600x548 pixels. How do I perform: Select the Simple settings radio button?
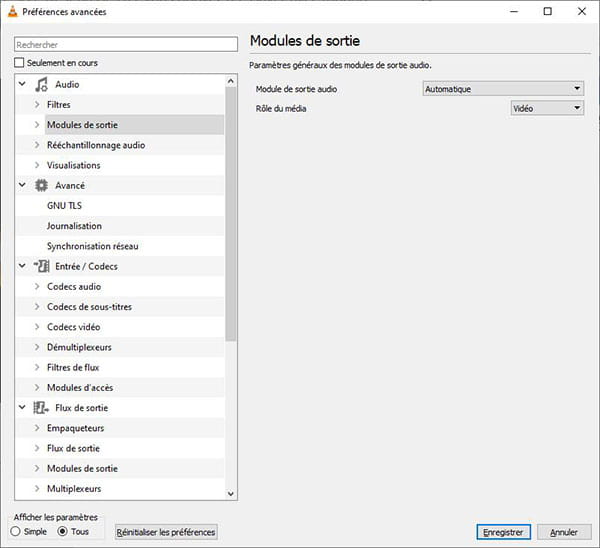pos(15,531)
